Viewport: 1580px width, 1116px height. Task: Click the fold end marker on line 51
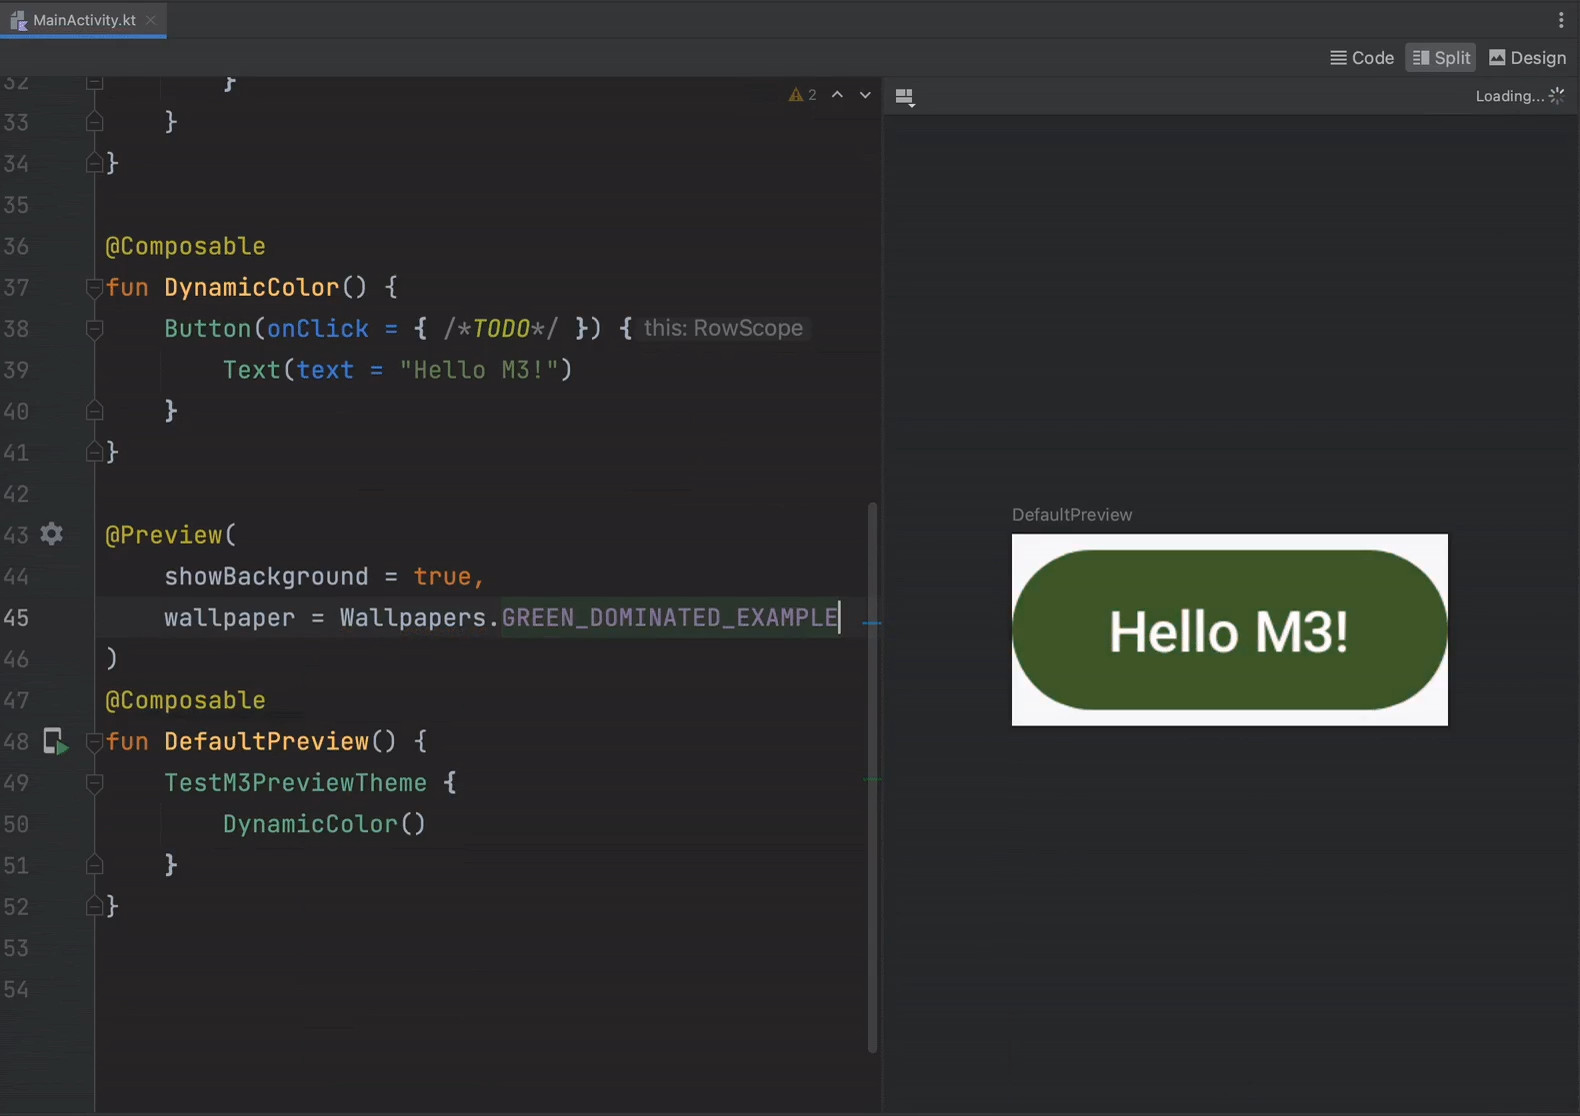click(94, 865)
